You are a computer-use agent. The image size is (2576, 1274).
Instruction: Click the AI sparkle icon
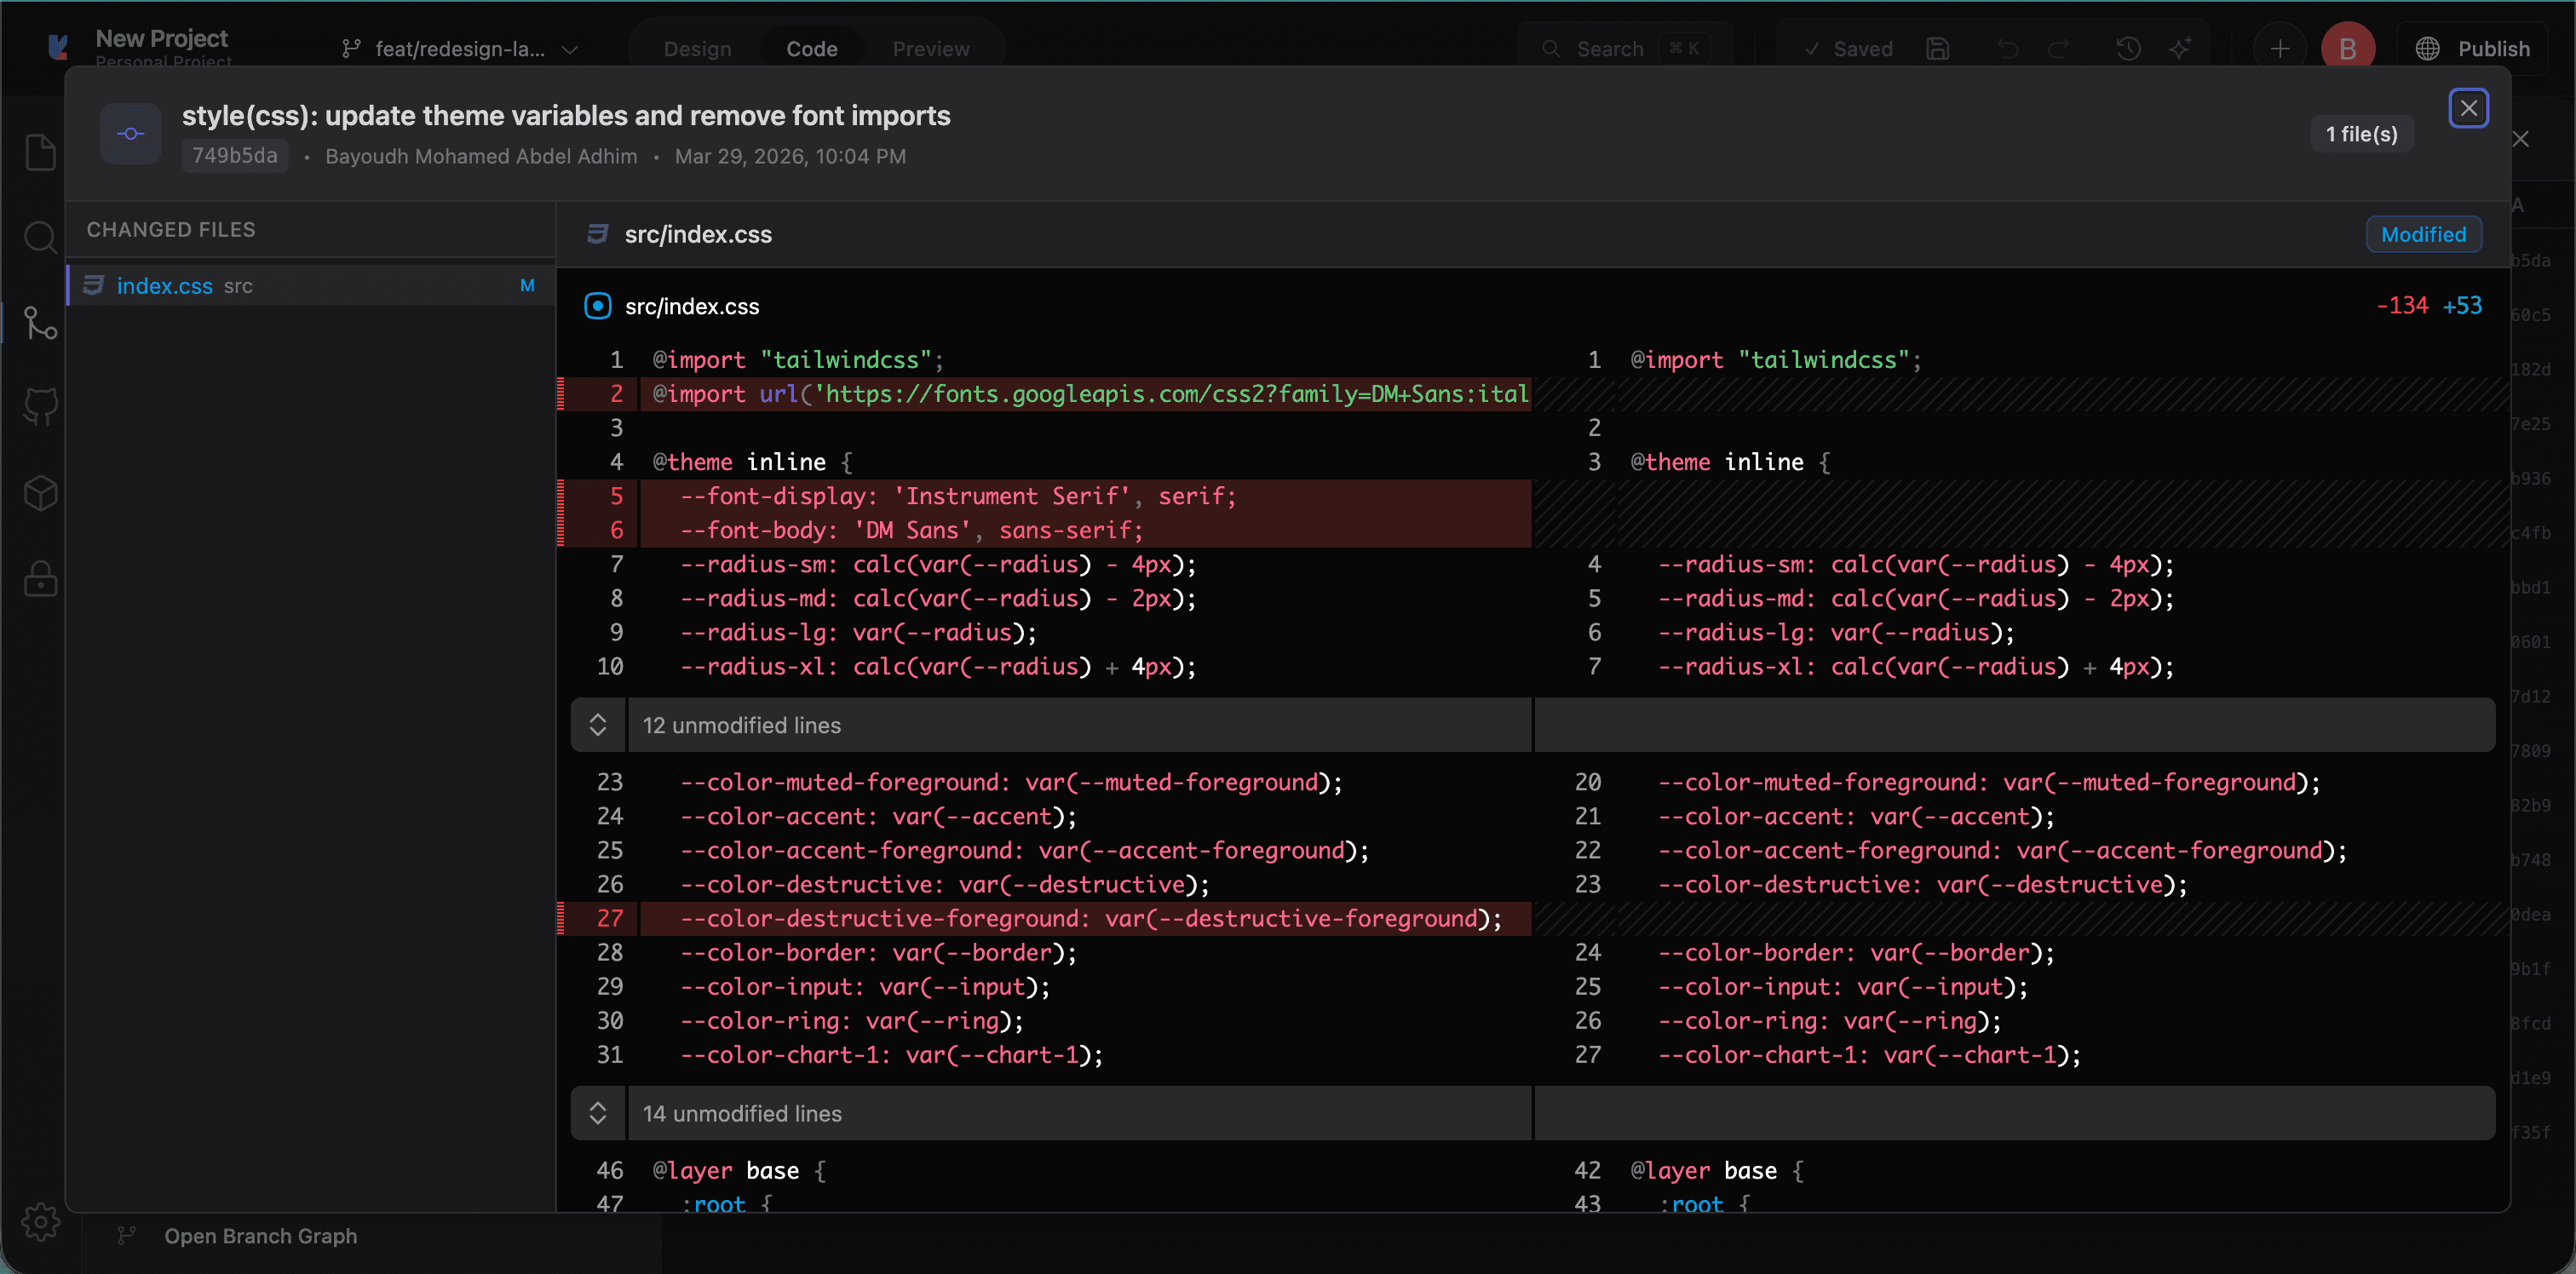click(x=2180, y=49)
